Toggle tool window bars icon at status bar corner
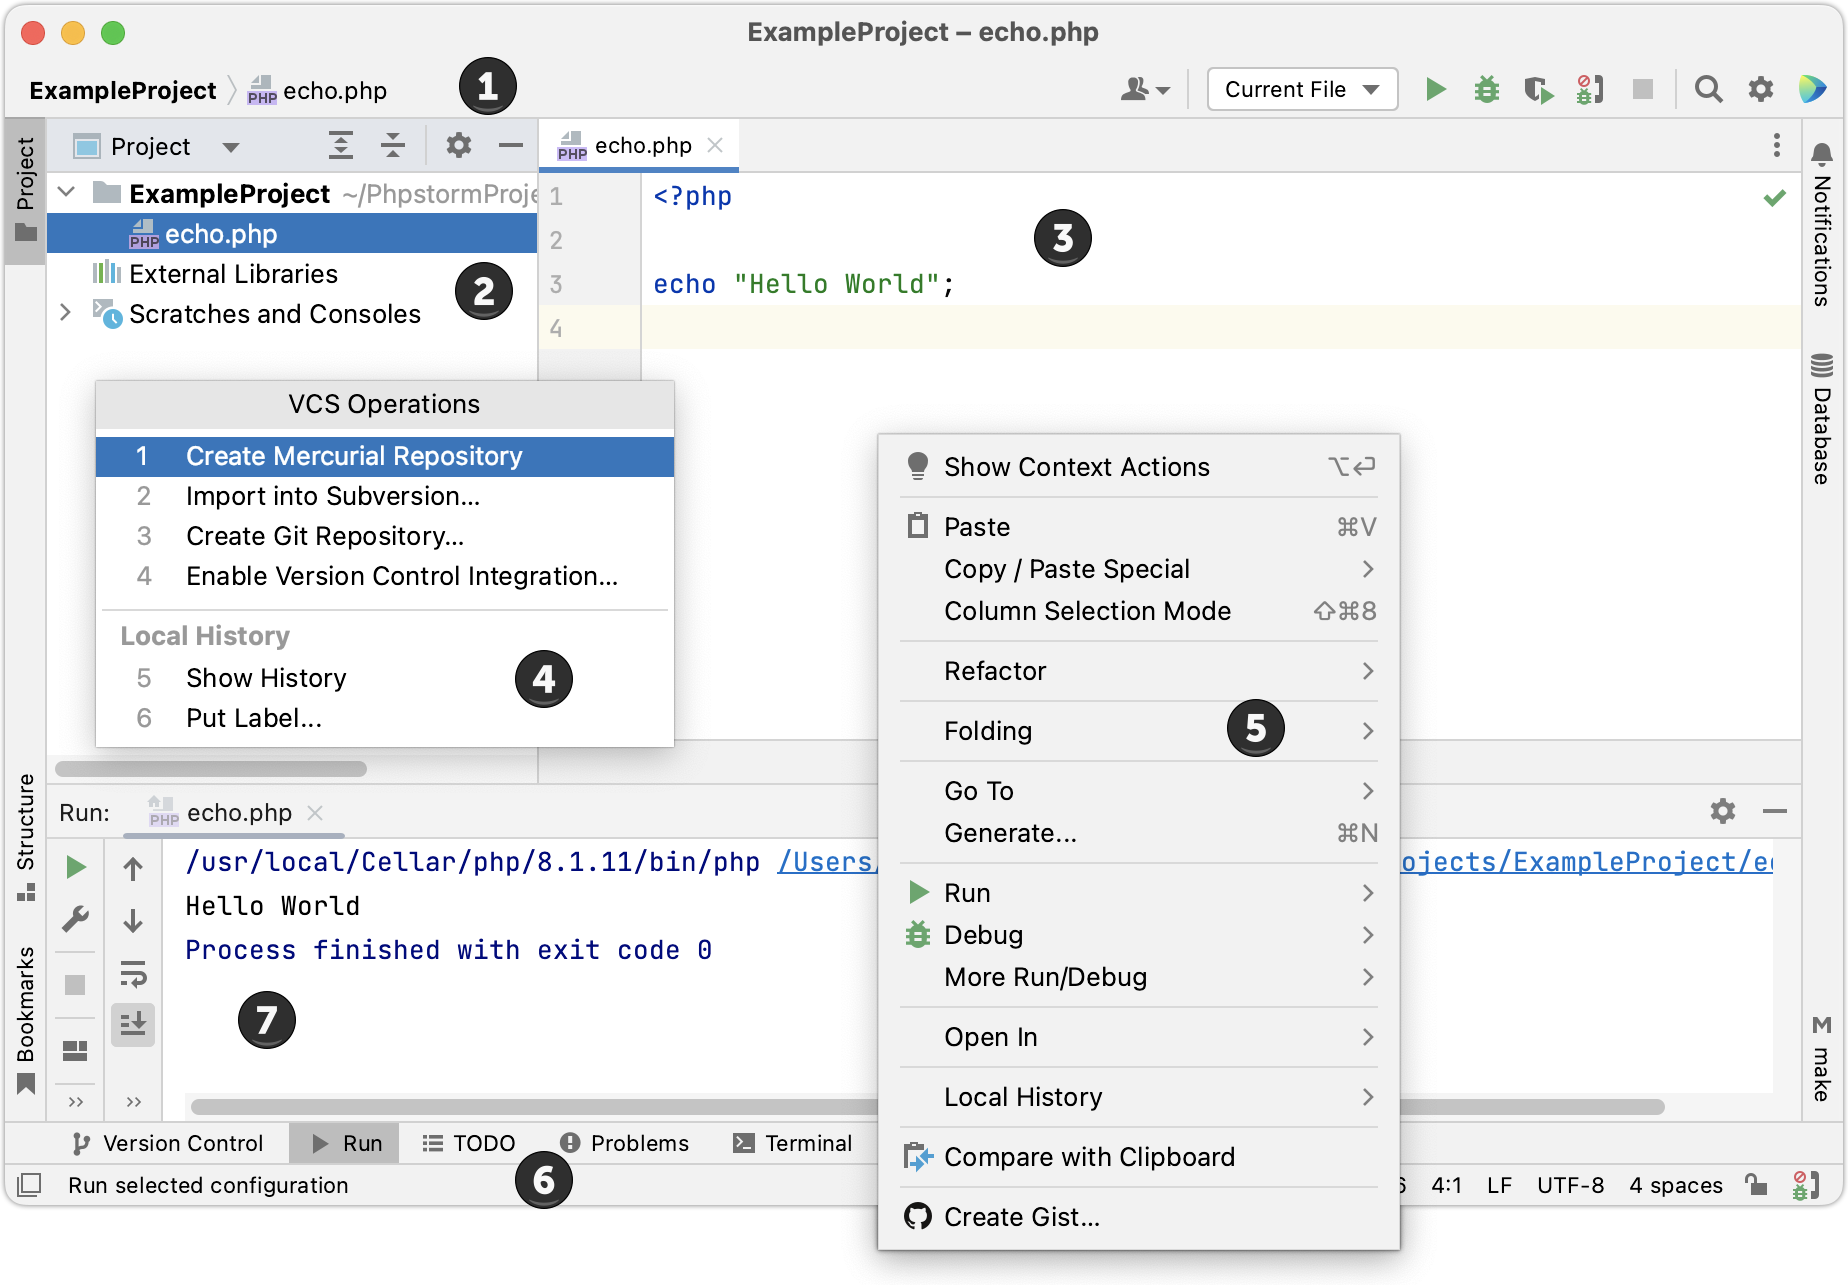The height and width of the screenshot is (1285, 1848). tap(30, 1185)
